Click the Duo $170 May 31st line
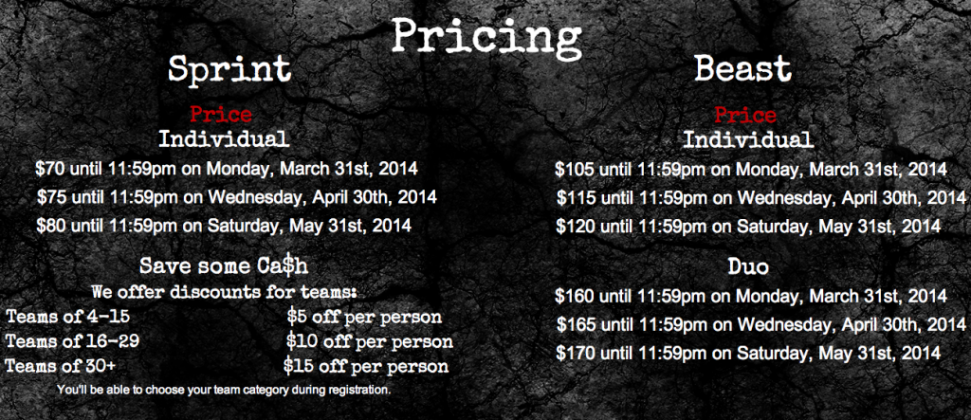 point(748,353)
